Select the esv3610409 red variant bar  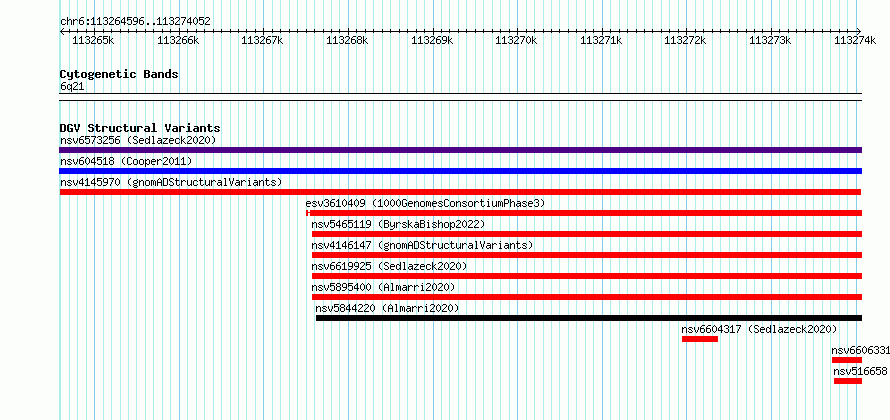tap(584, 213)
